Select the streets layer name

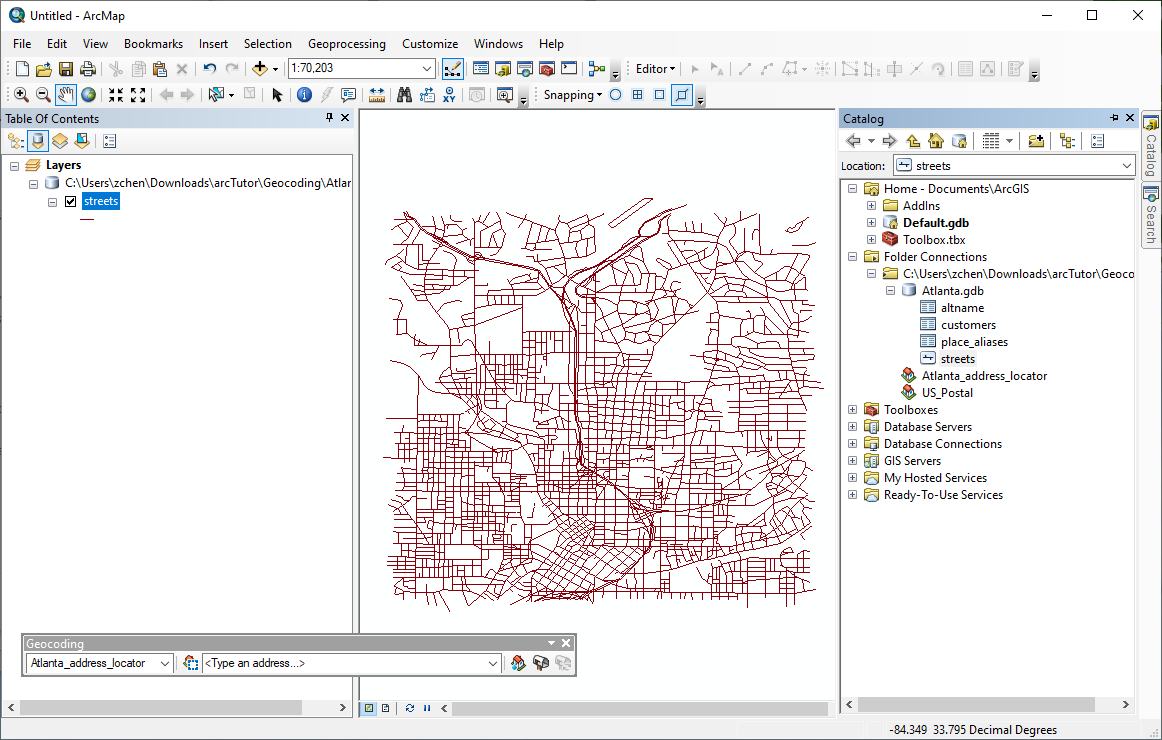pos(101,201)
